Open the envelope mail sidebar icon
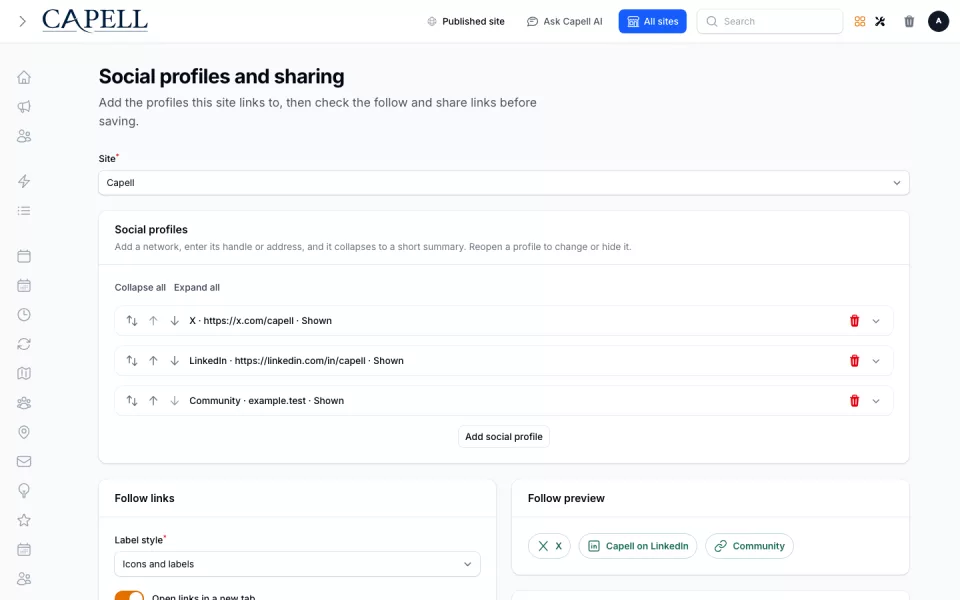 (24, 462)
